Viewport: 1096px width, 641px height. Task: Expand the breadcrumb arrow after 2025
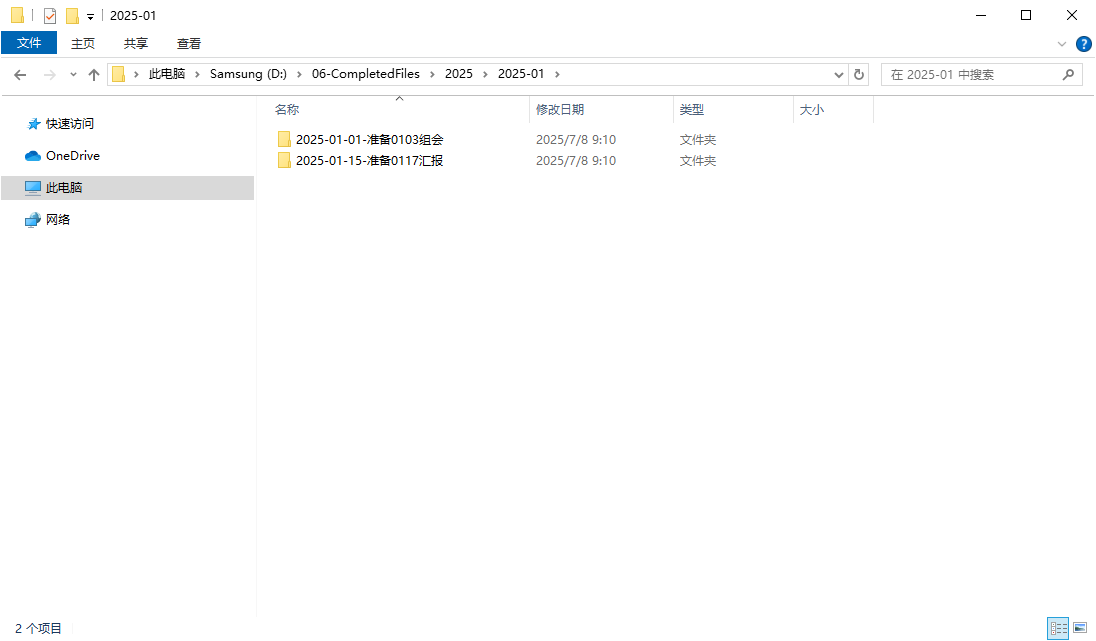pos(483,73)
